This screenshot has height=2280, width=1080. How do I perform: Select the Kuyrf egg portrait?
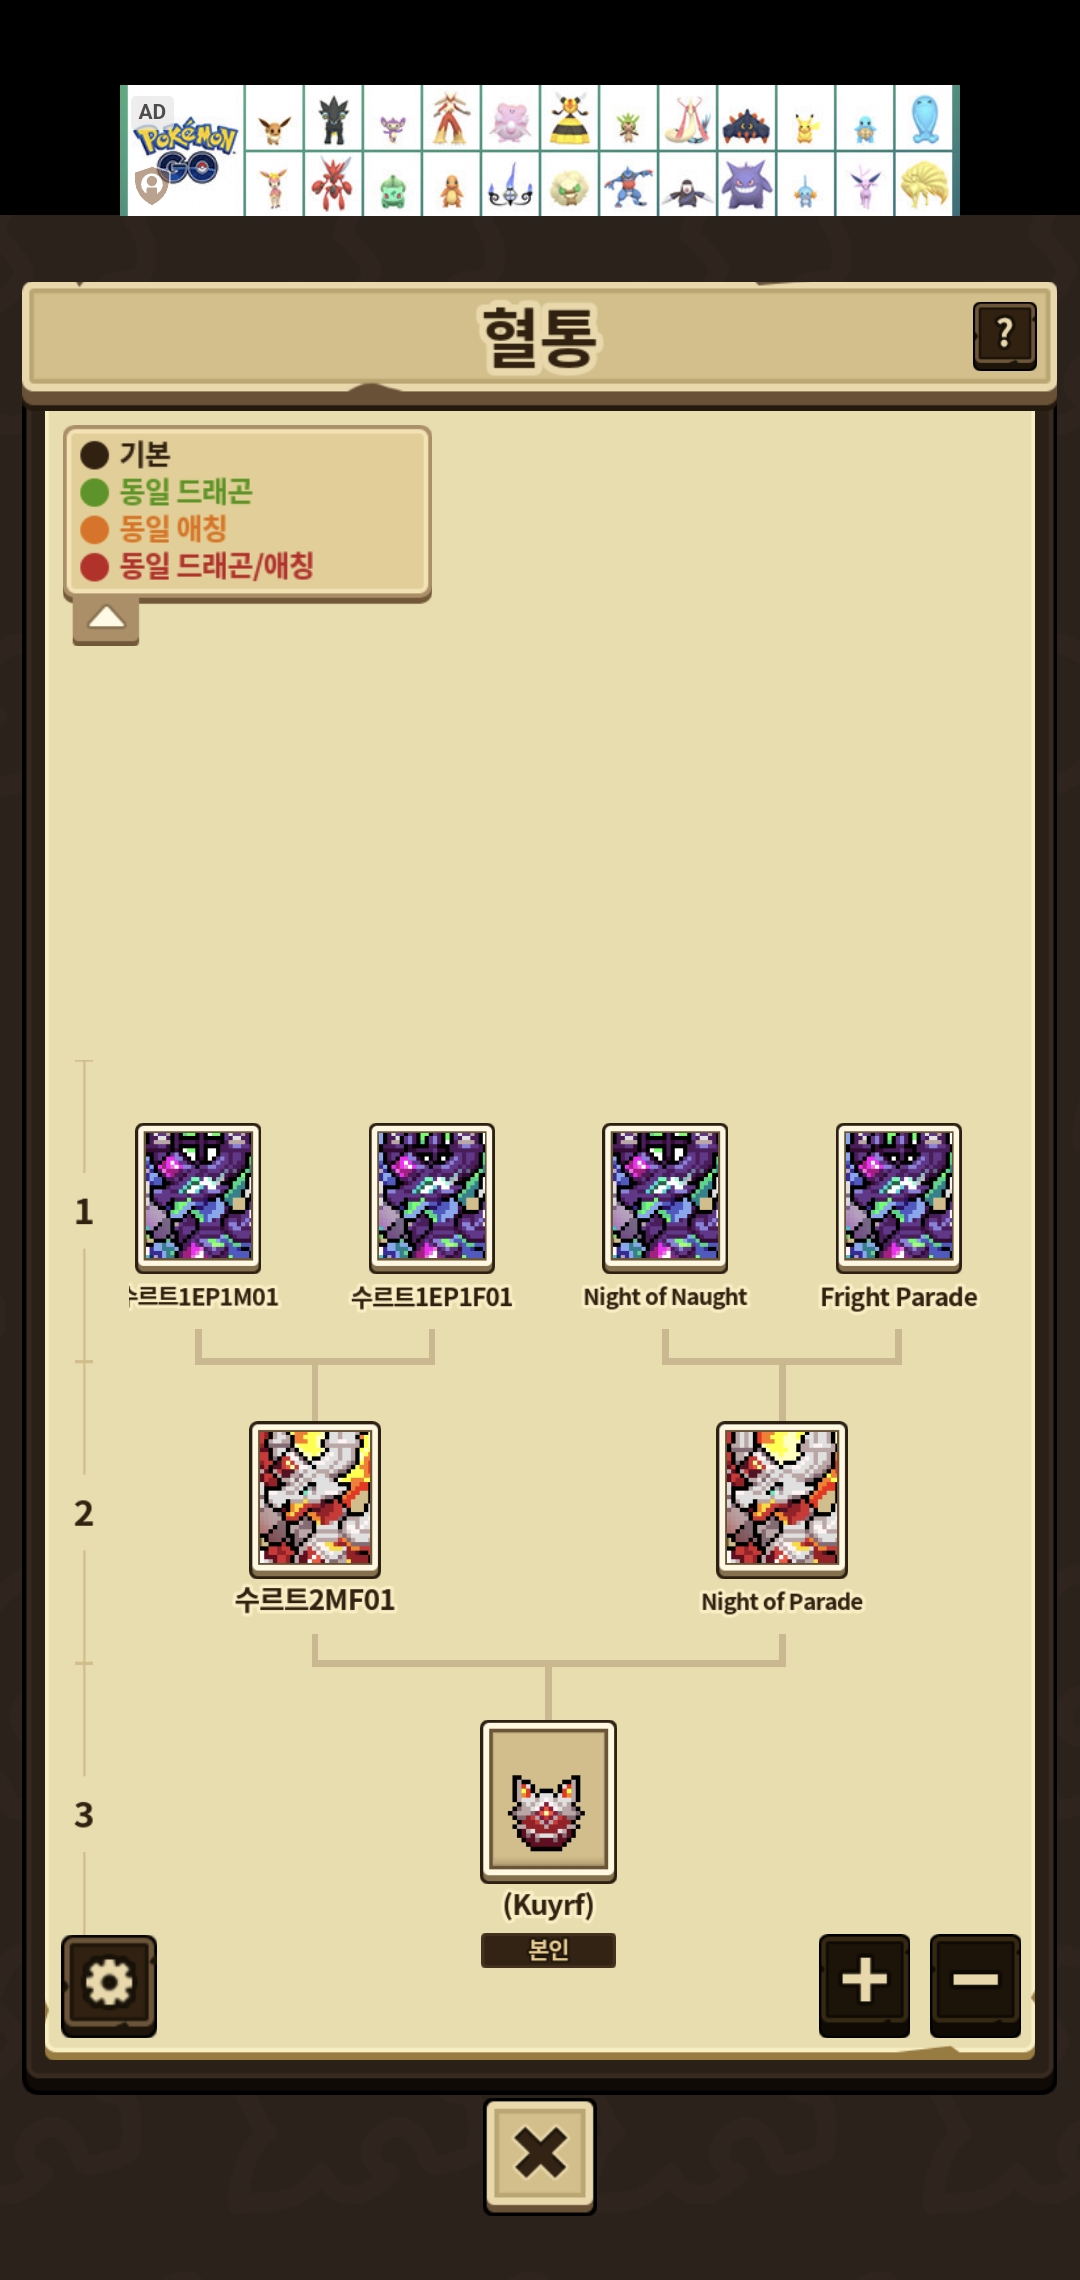pos(548,1801)
